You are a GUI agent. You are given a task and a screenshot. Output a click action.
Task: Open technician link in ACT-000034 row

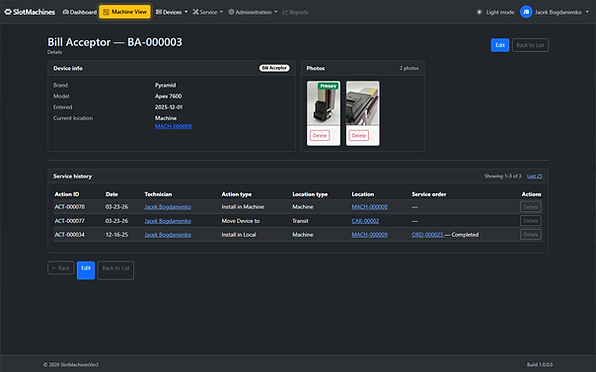[168, 235]
